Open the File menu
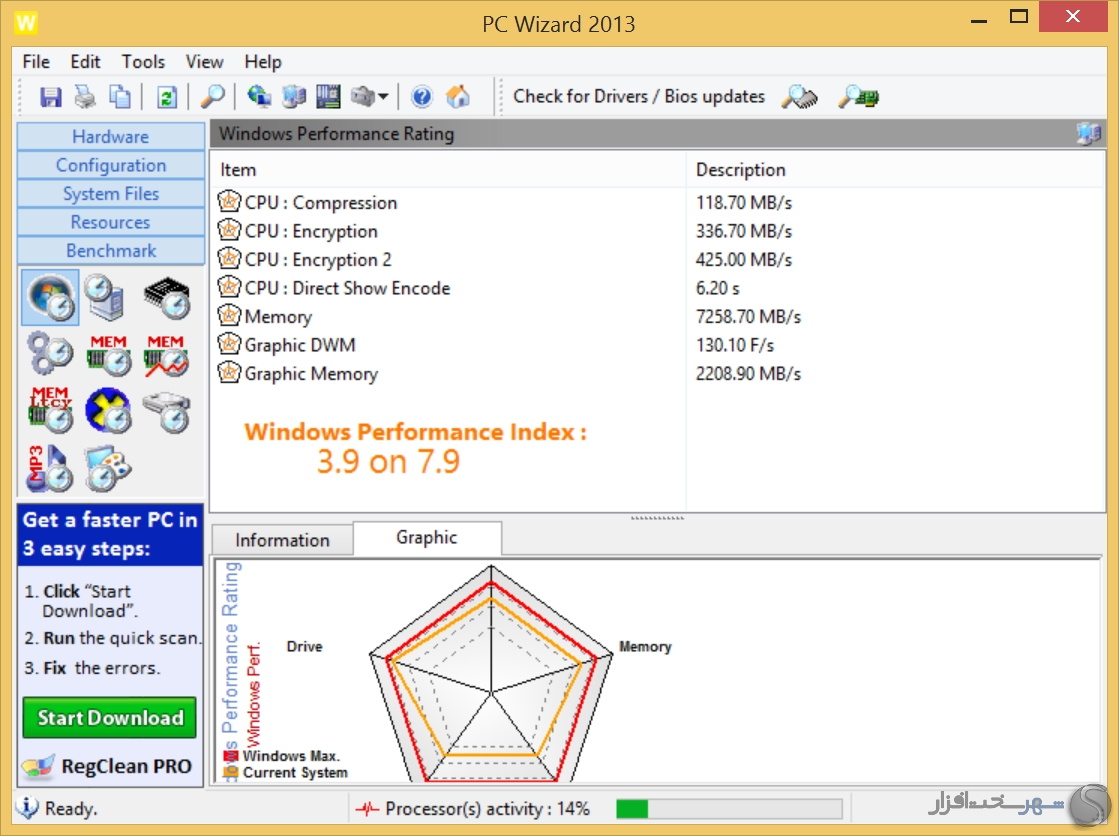 click(36, 62)
